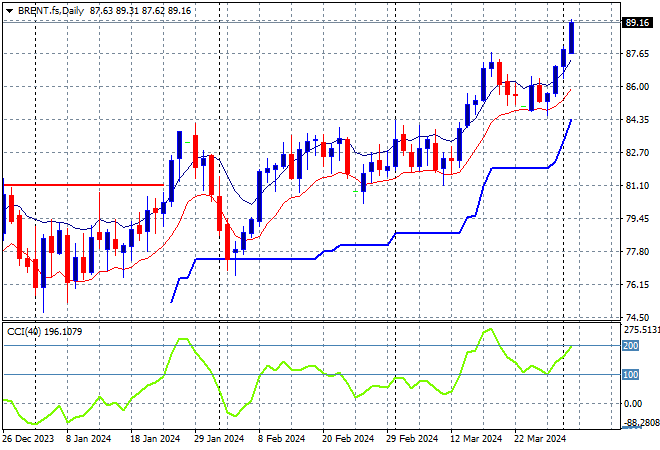Select the 29 Feb 2024 date label
The width and height of the screenshot is (660, 450).
[412, 439]
